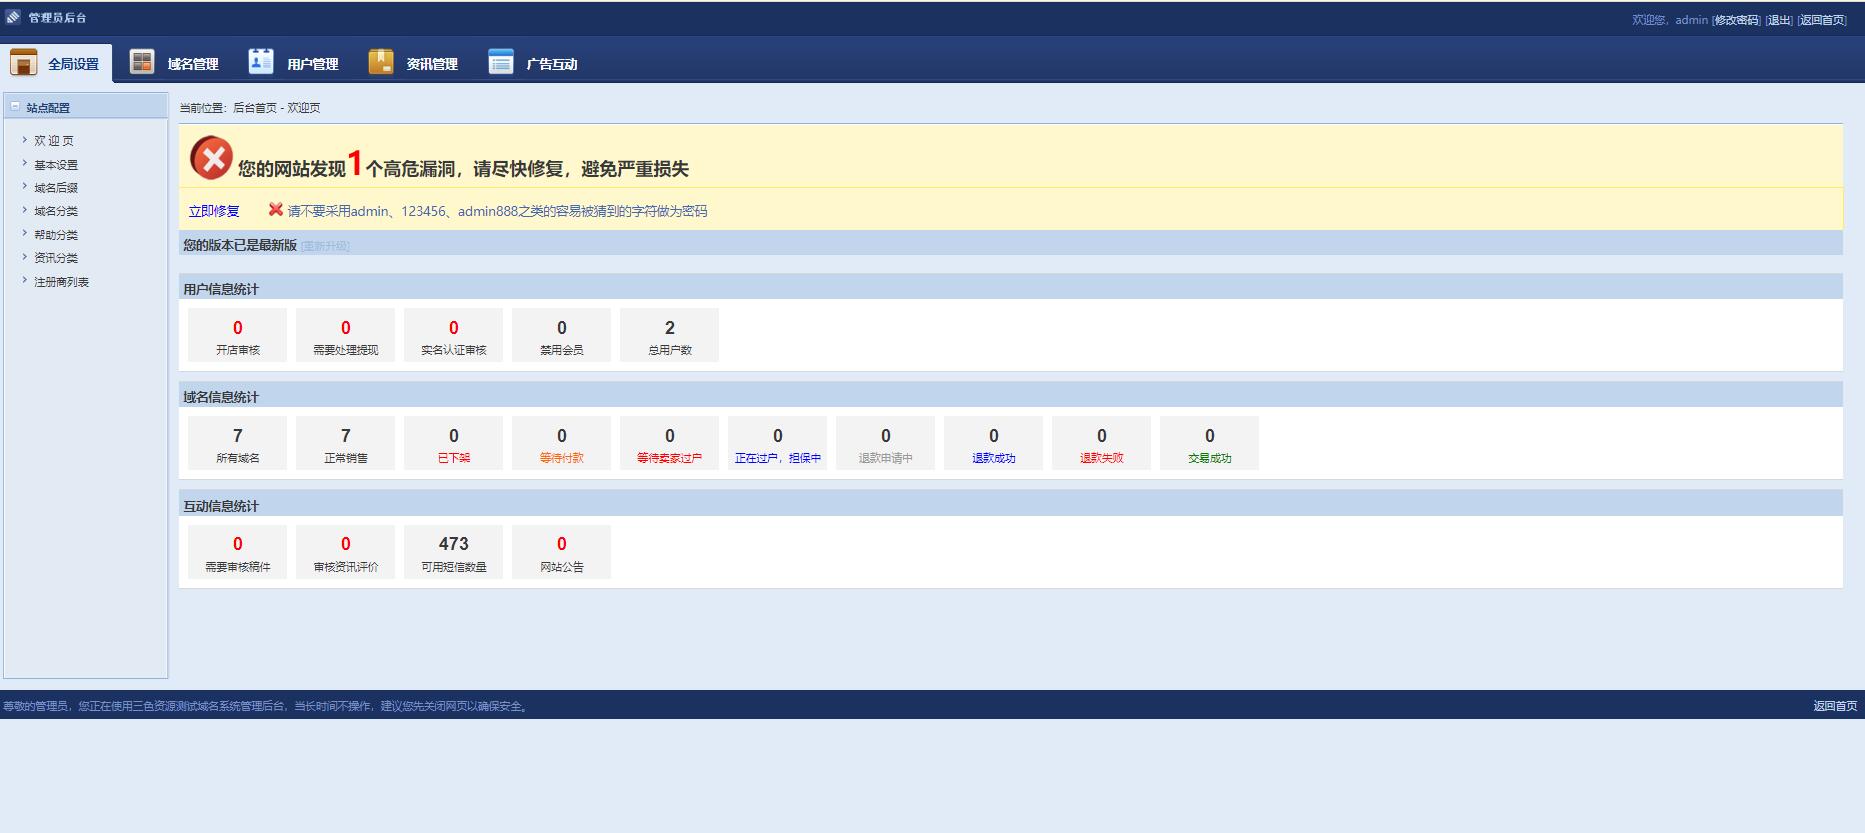Click the 用户管理 contact card icon
This screenshot has width=1865, height=833.
pyautogui.click(x=261, y=62)
